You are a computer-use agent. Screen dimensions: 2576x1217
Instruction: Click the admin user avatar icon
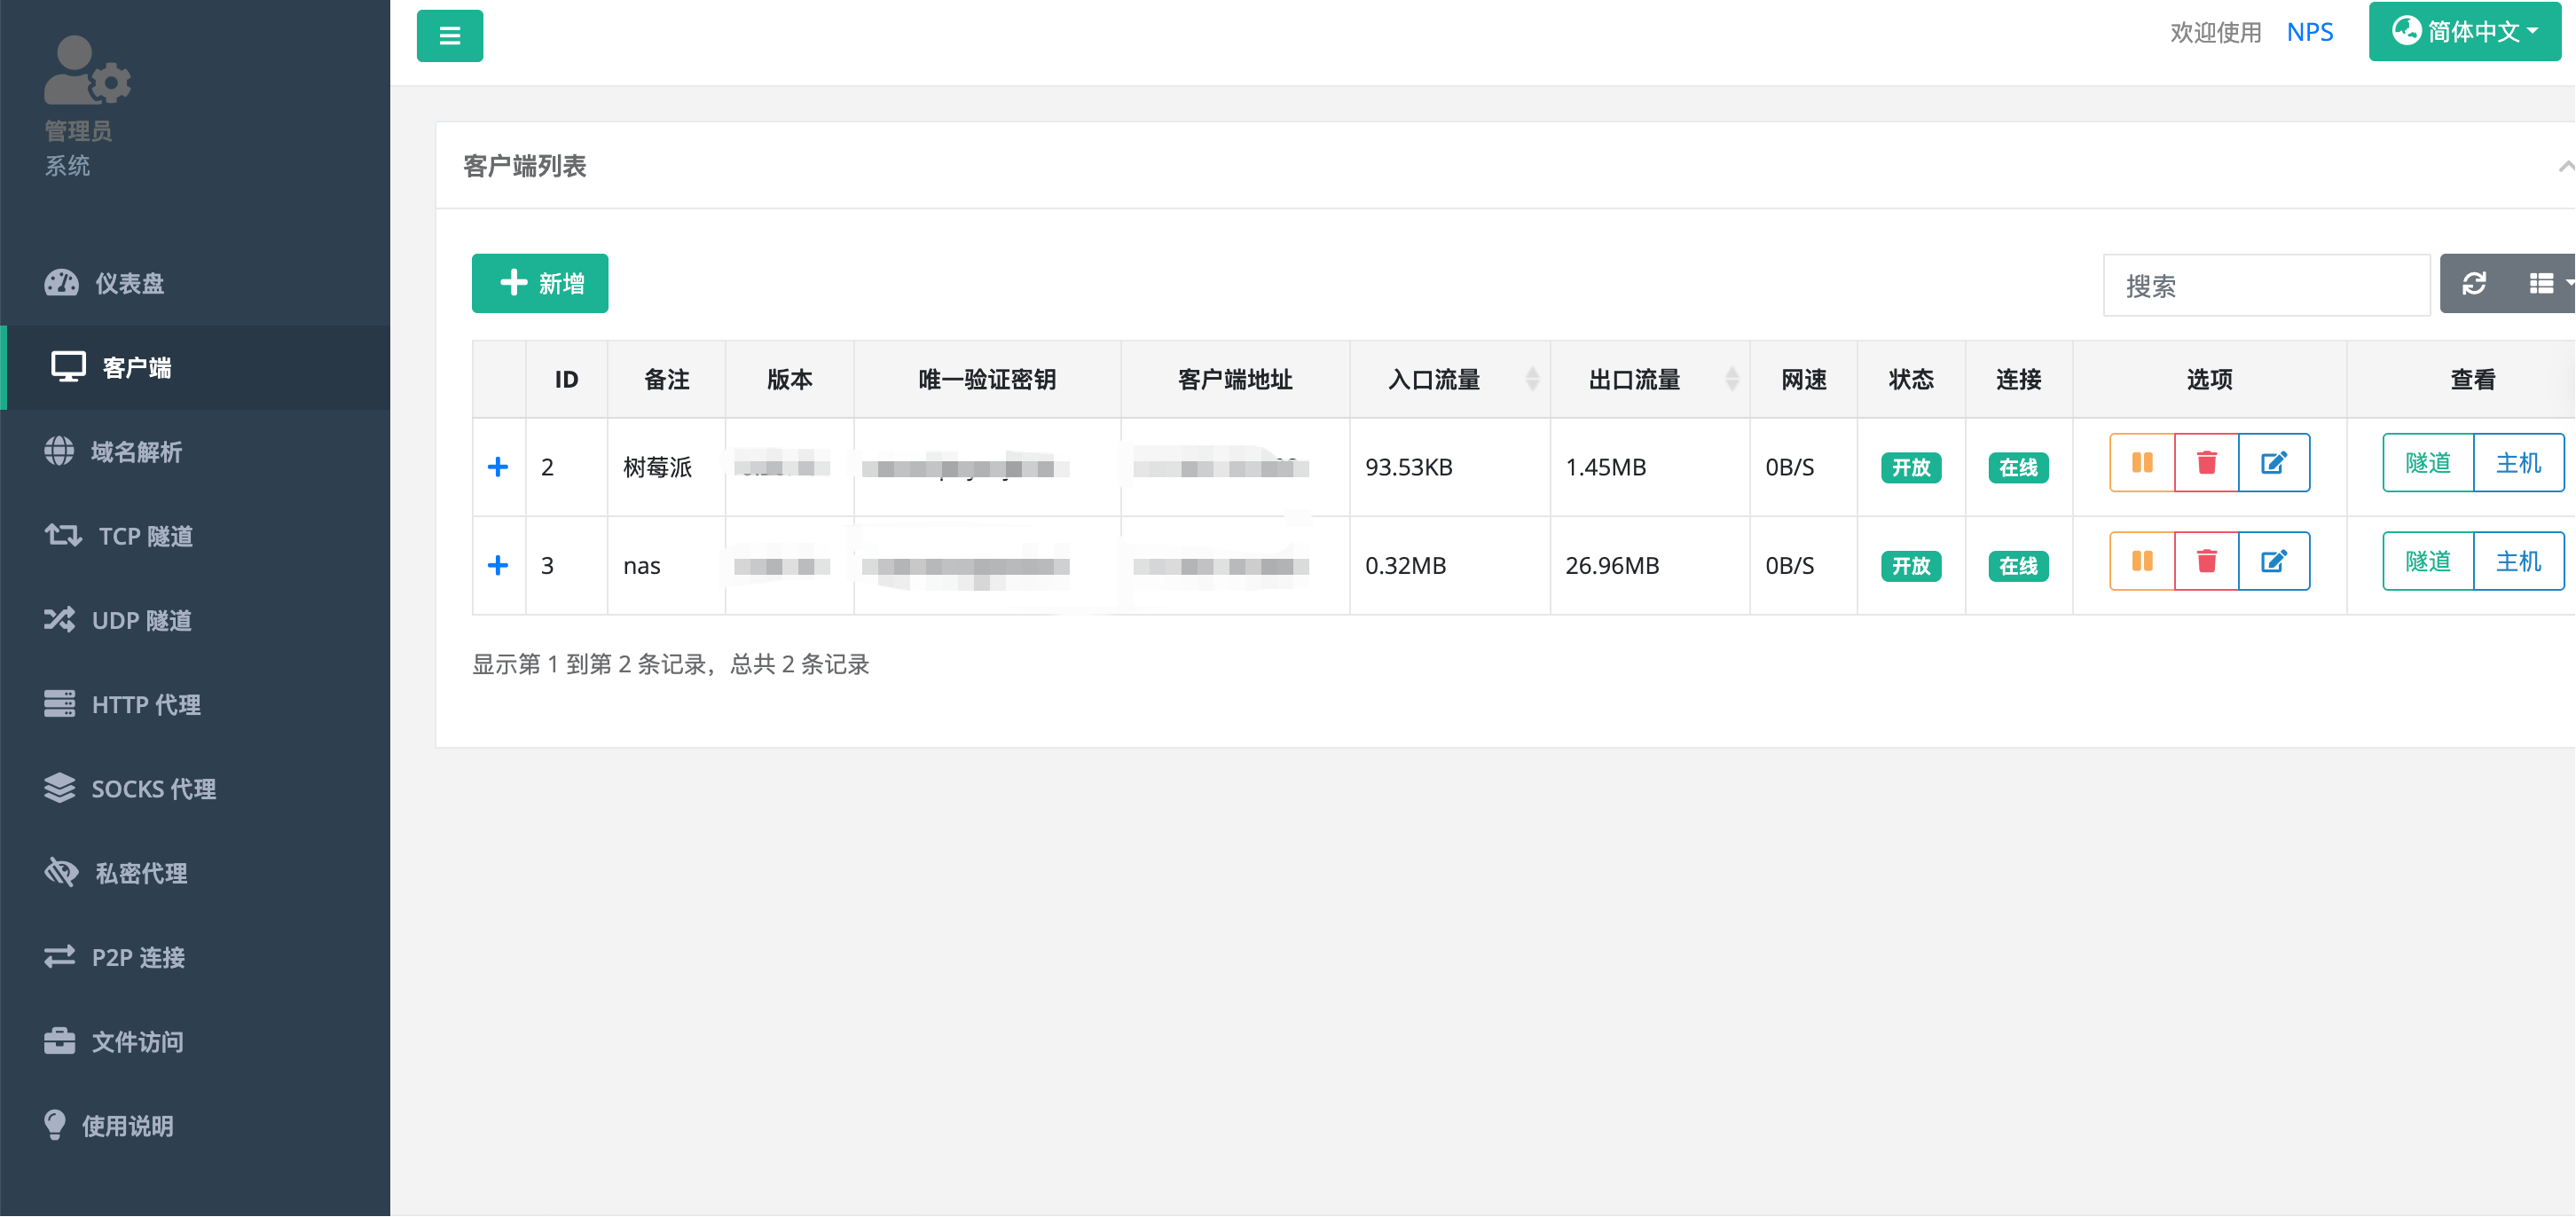[87, 70]
